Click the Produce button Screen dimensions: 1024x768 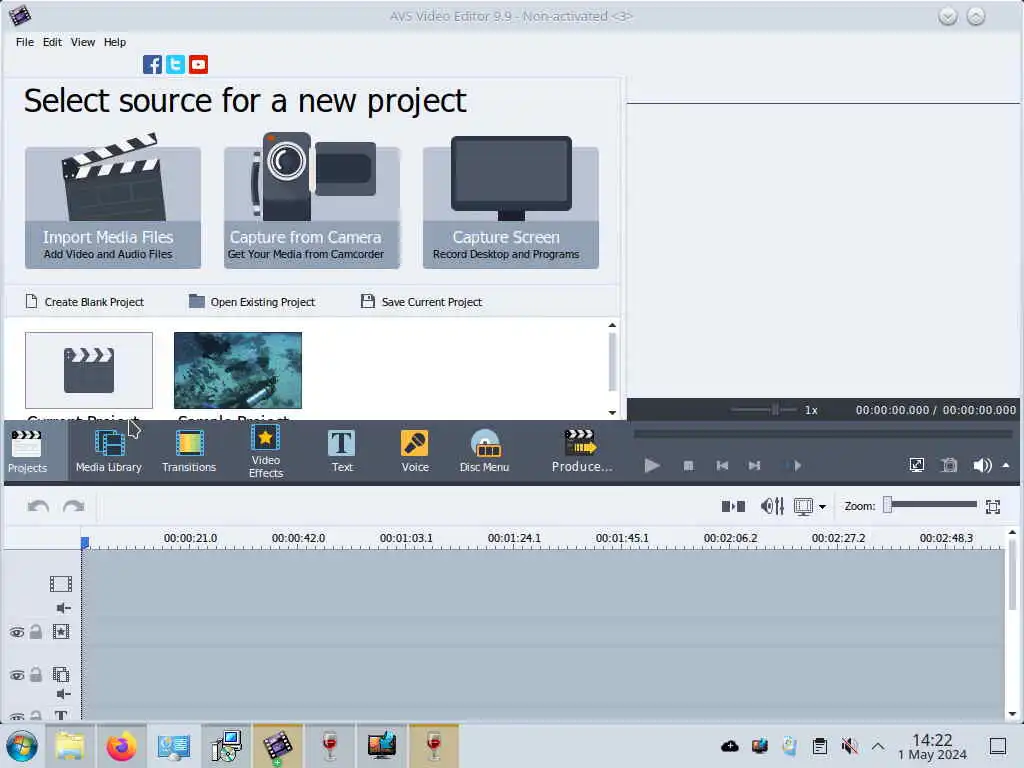point(581,452)
